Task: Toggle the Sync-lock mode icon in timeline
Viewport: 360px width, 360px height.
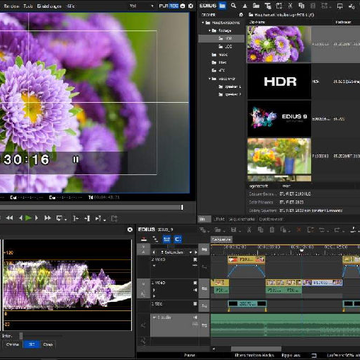Action: tap(155, 239)
